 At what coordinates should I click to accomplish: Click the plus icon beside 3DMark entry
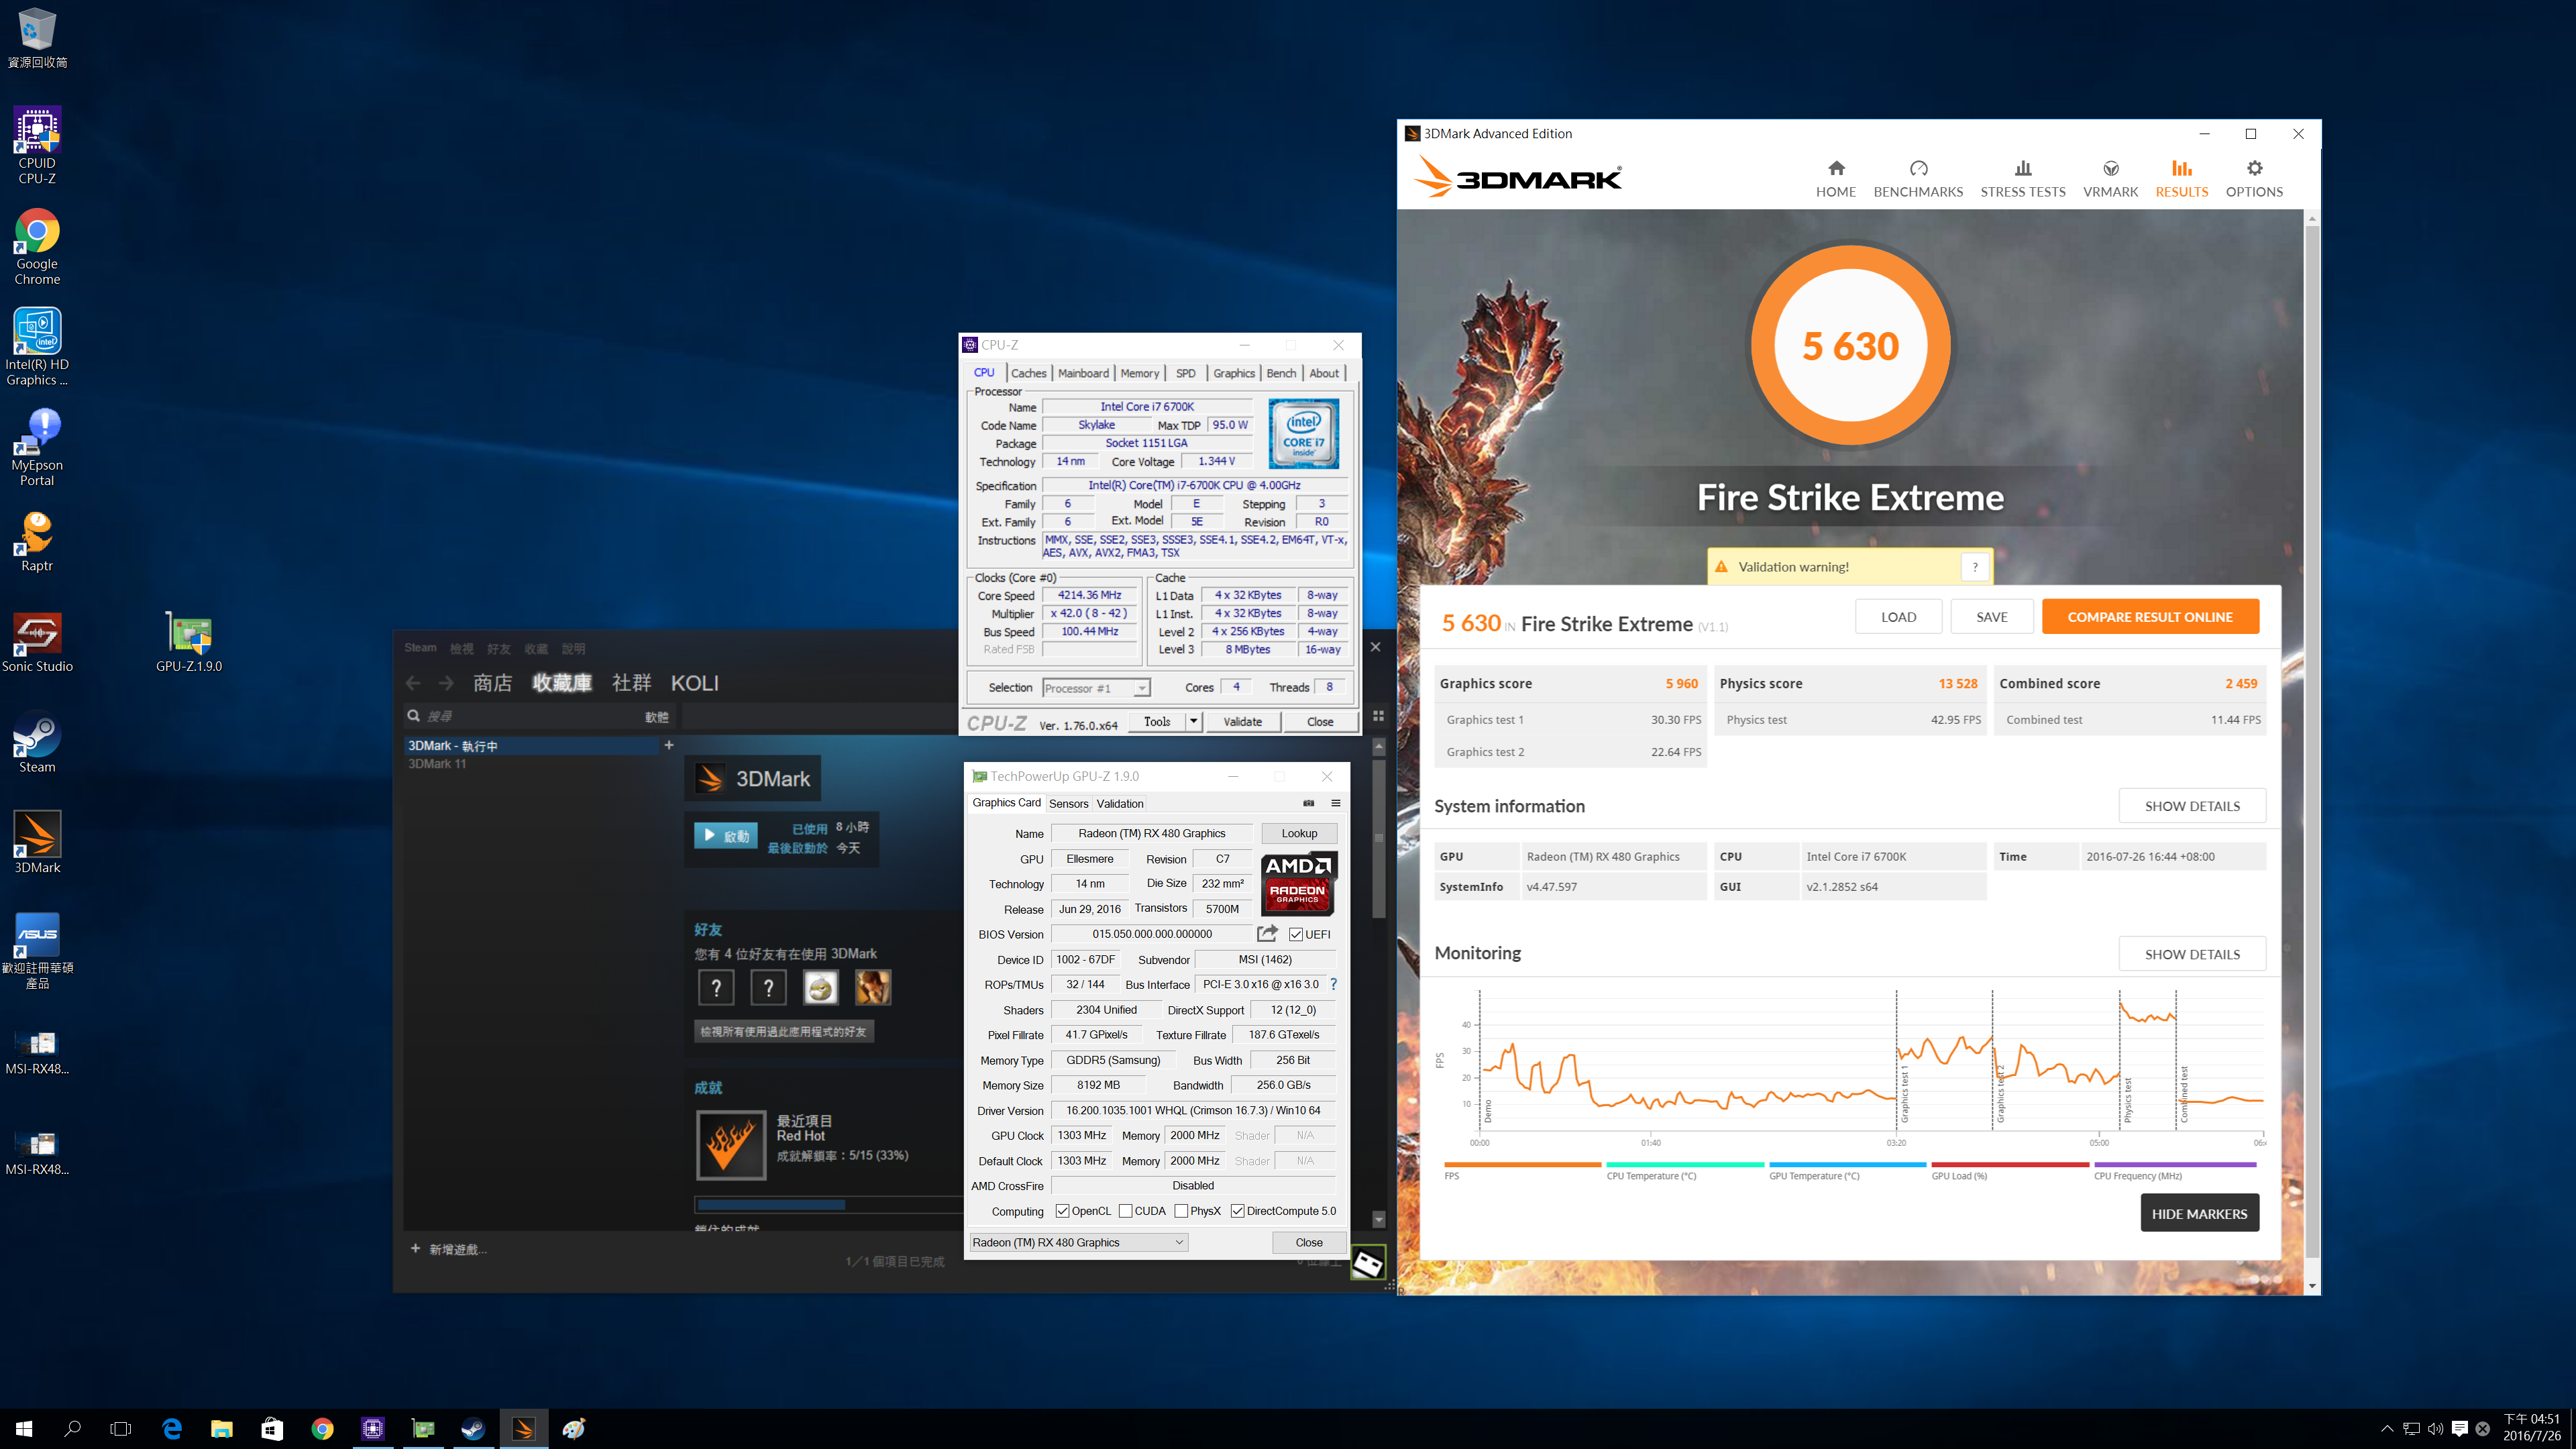(669, 745)
